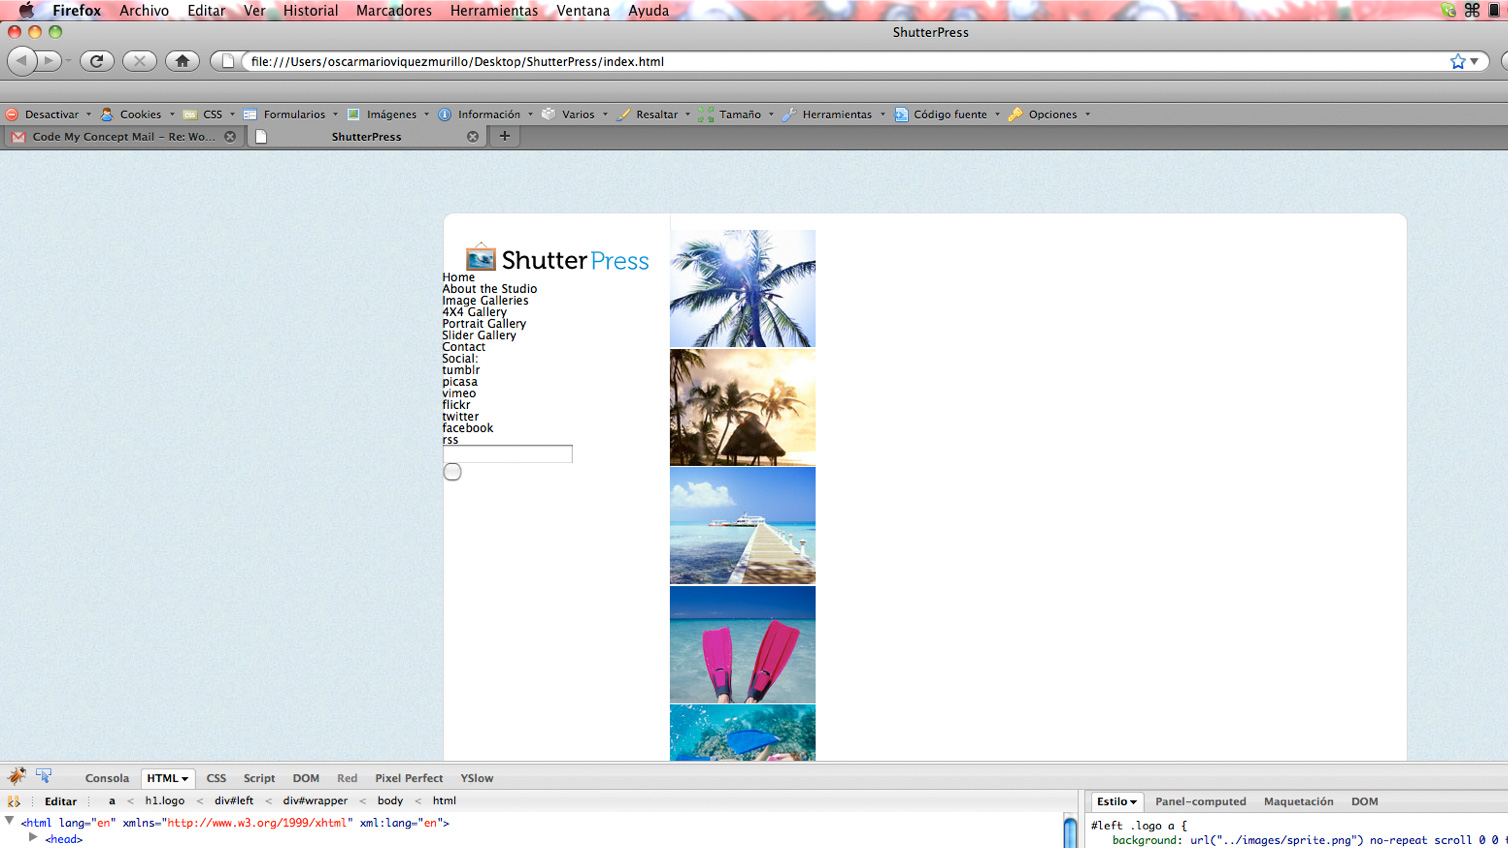Open the Historial menu
1508x848 pixels.
coord(310,10)
